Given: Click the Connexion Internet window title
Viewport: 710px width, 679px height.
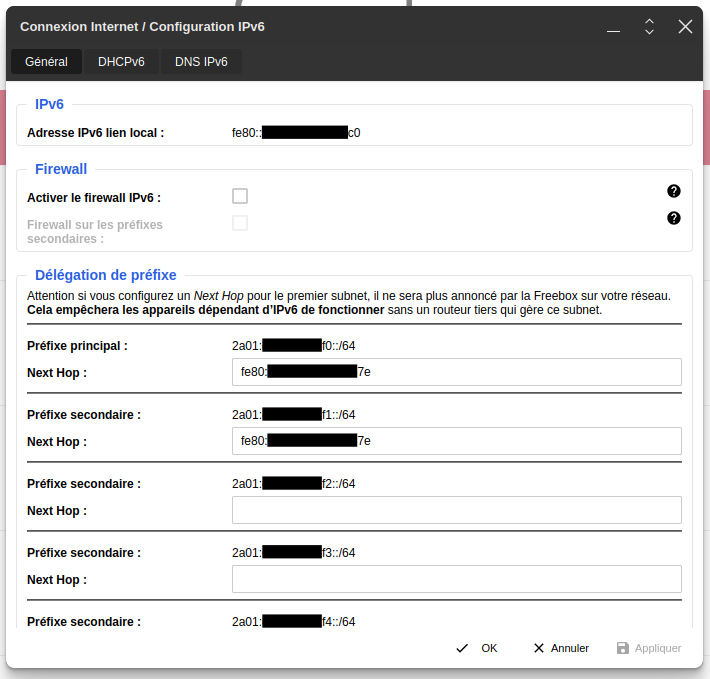Looking at the screenshot, I should point(143,27).
